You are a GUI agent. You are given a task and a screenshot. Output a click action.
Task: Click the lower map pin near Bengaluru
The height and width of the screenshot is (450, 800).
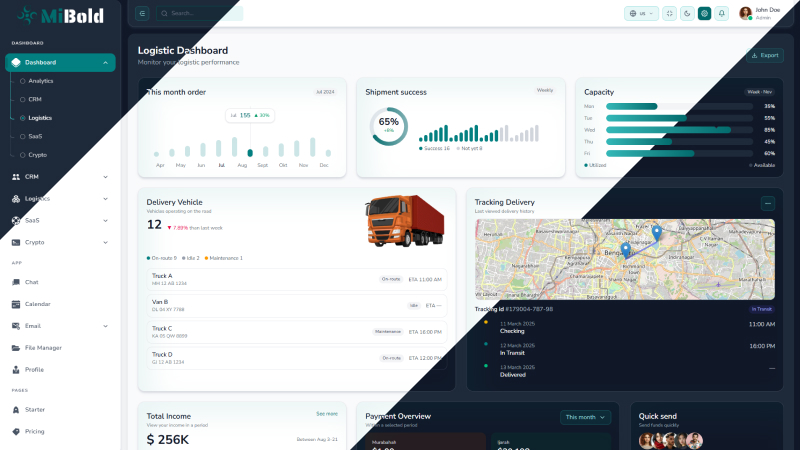pos(626,250)
